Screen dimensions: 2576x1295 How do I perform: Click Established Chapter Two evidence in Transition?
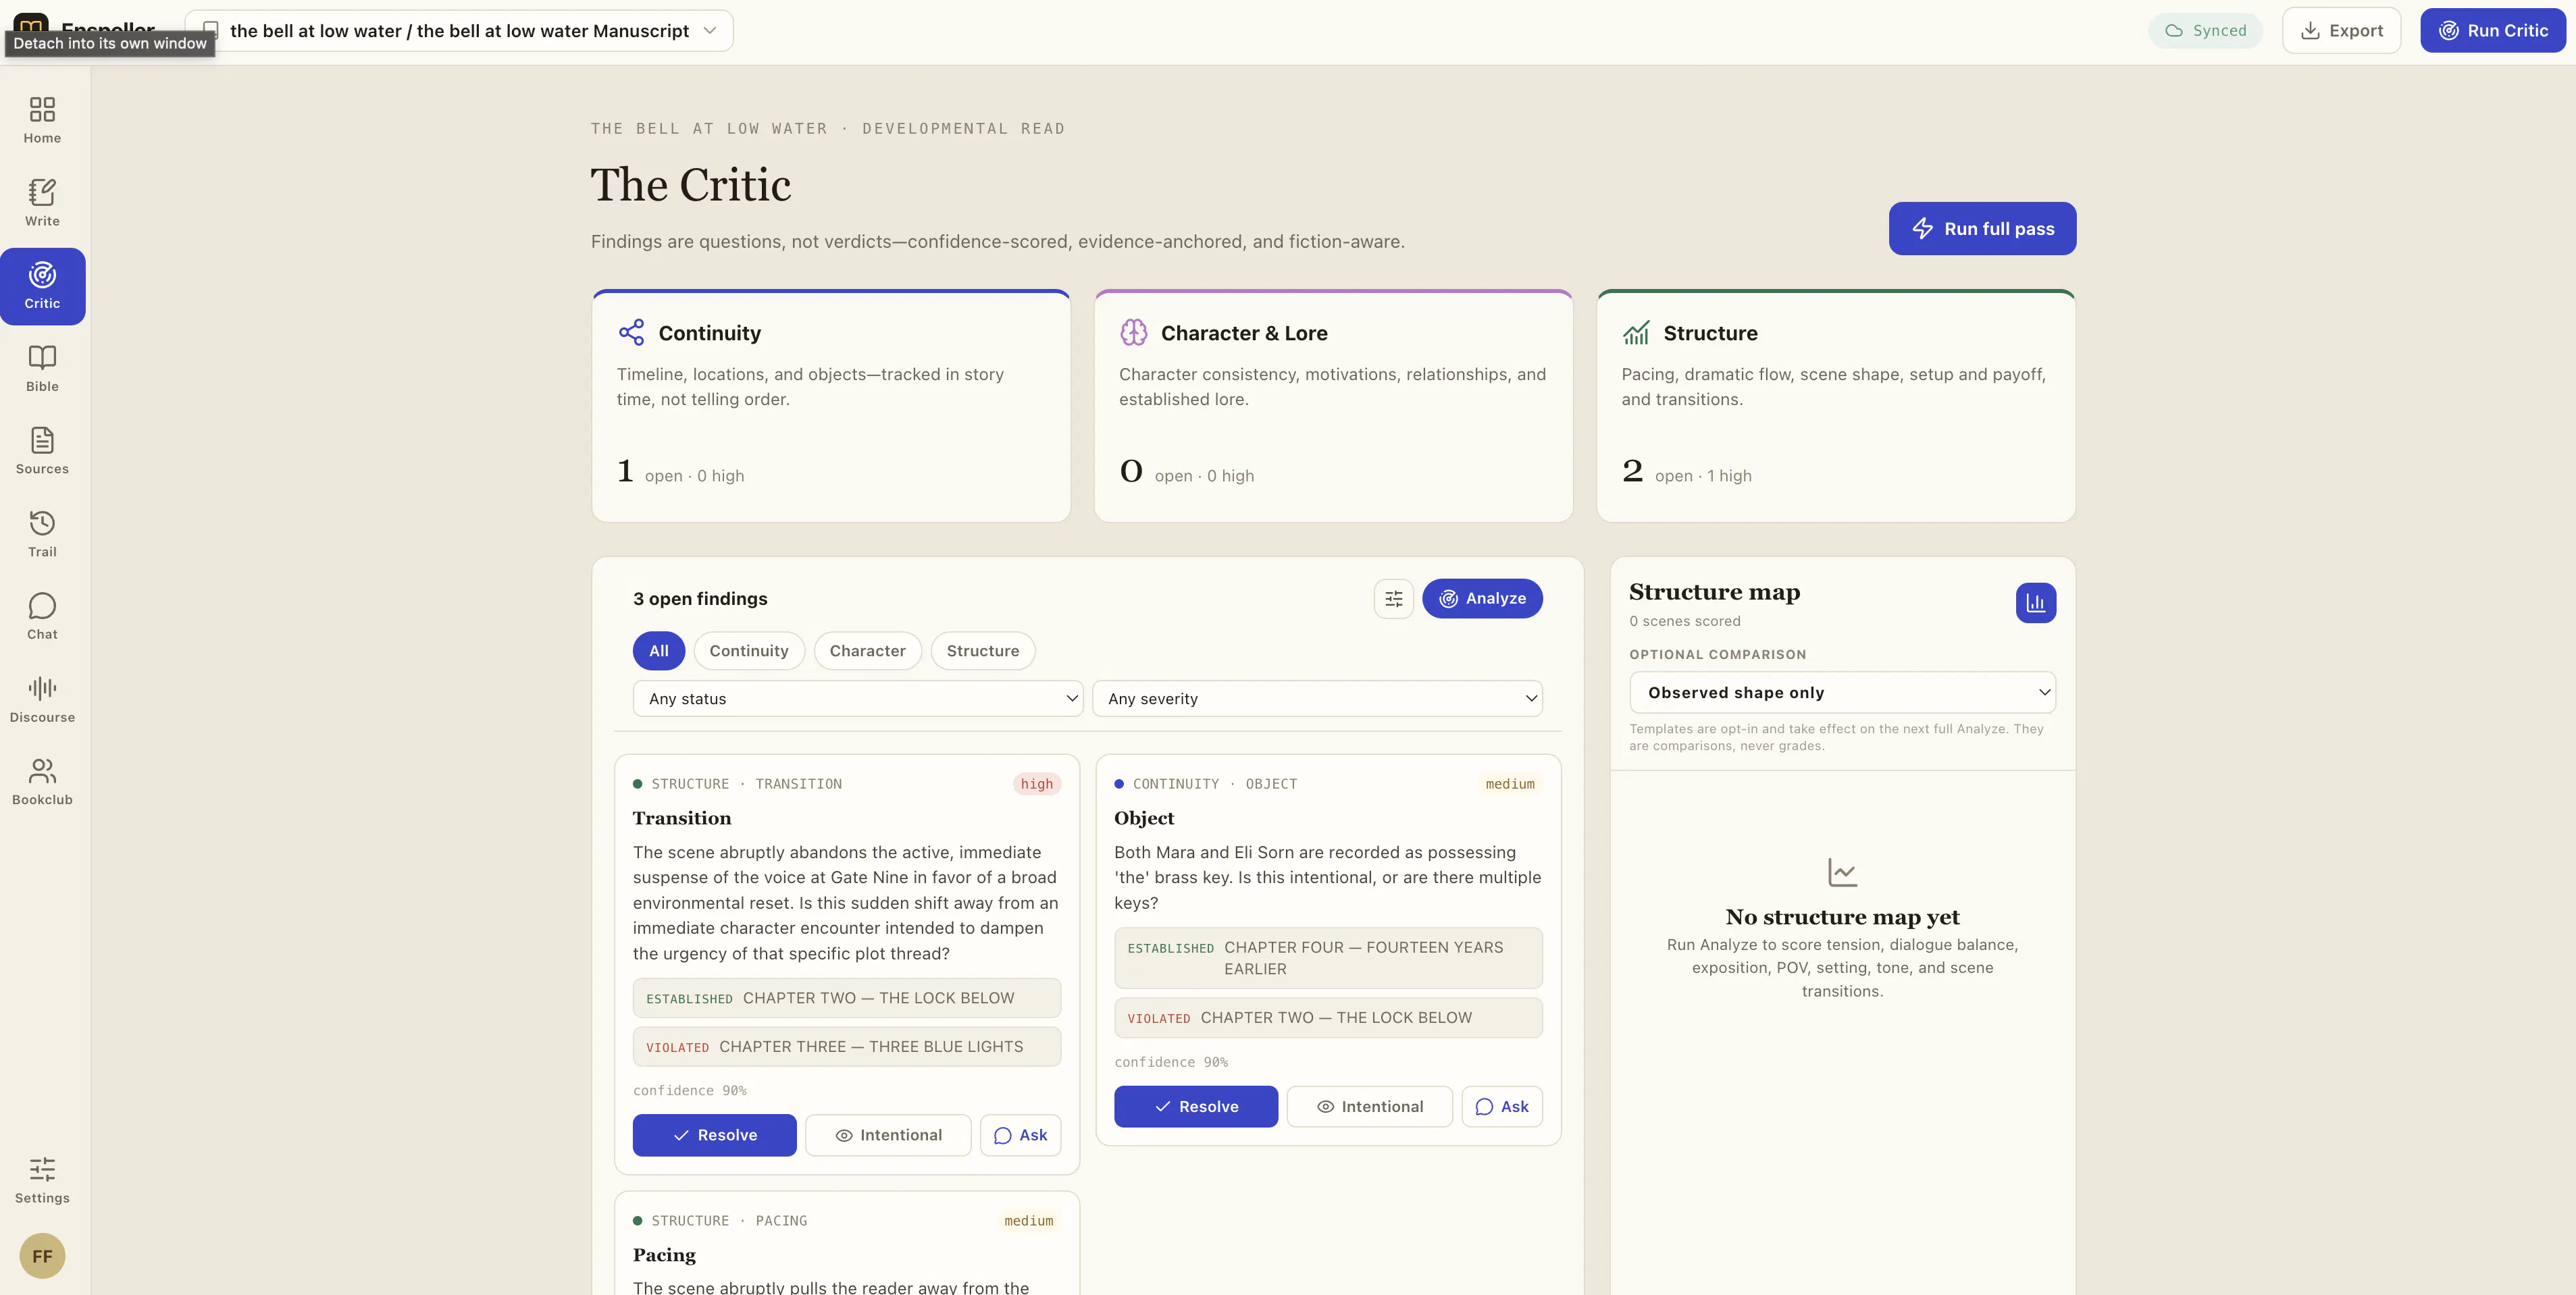(x=847, y=999)
